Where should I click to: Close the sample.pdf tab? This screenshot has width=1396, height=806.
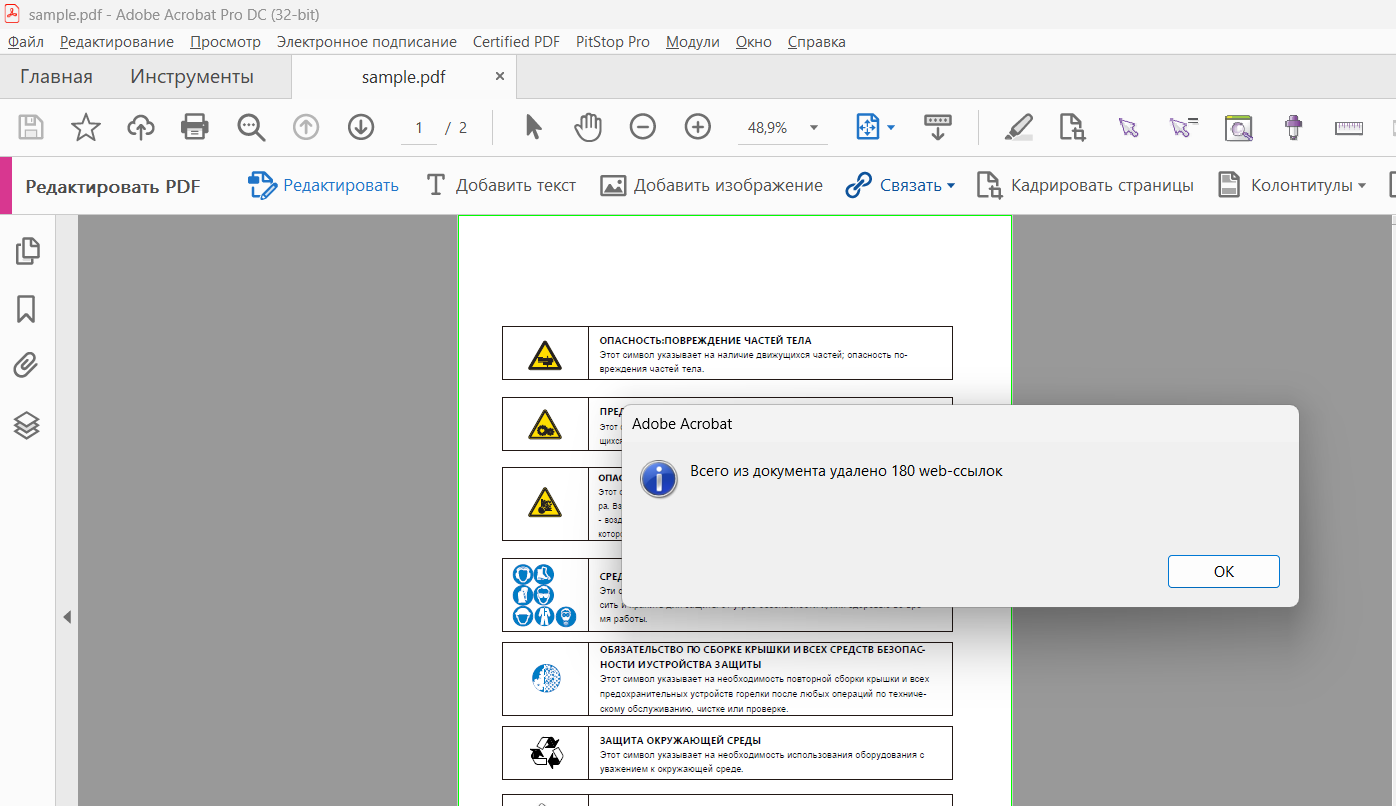tap(500, 76)
